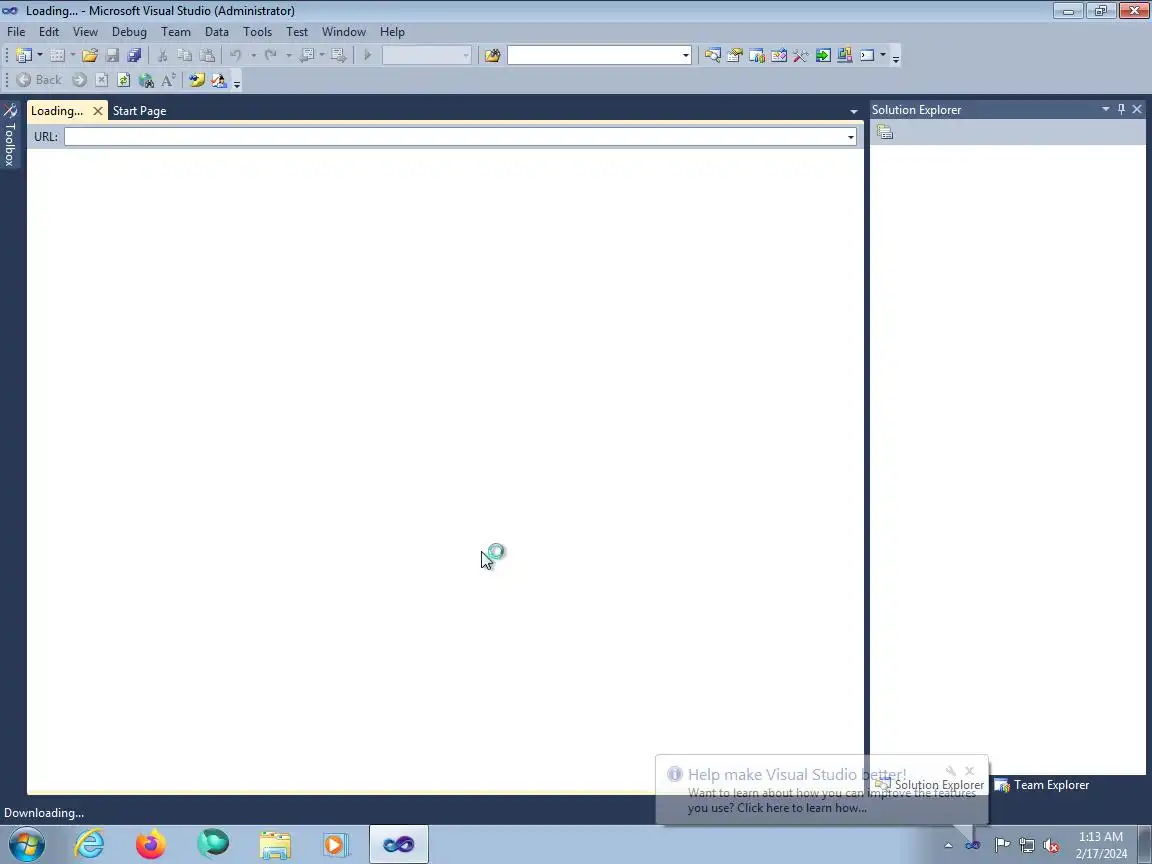Click the Font Size 'A' icon
Viewport: 1152px width, 864px height.
tap(168, 80)
